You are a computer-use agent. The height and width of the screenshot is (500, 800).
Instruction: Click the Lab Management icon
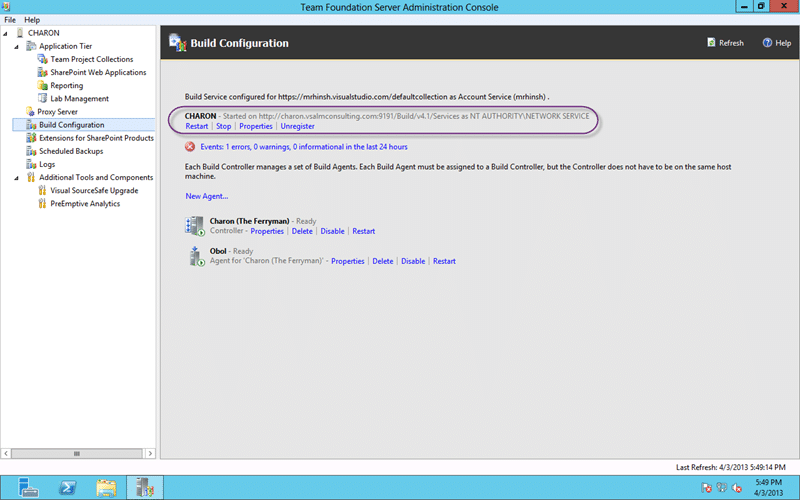(x=42, y=98)
